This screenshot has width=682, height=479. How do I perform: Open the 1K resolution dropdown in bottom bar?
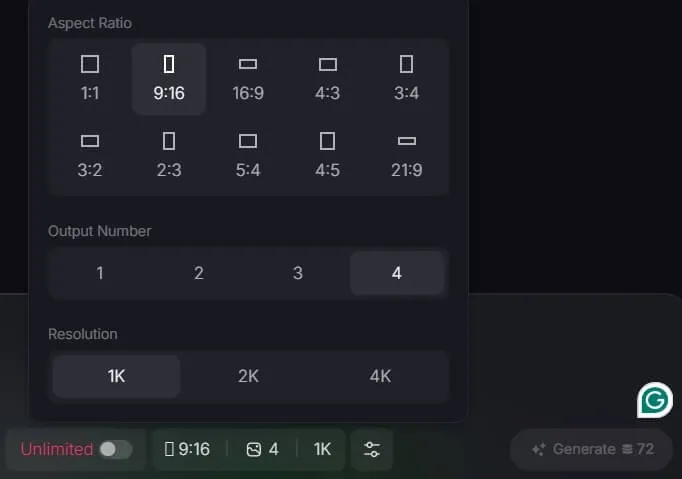pos(322,449)
